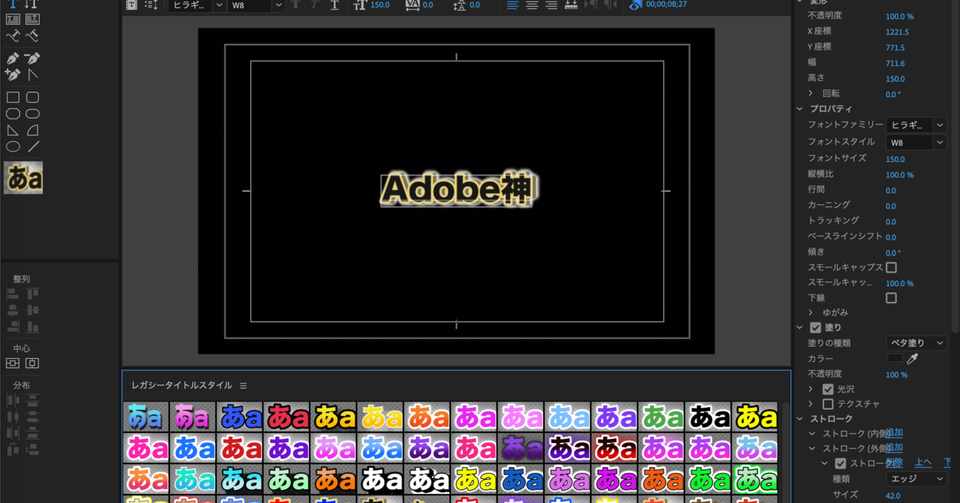960x503 pixels.
Task: Click 追加 next to ストローク (外側)
Action: (x=894, y=449)
